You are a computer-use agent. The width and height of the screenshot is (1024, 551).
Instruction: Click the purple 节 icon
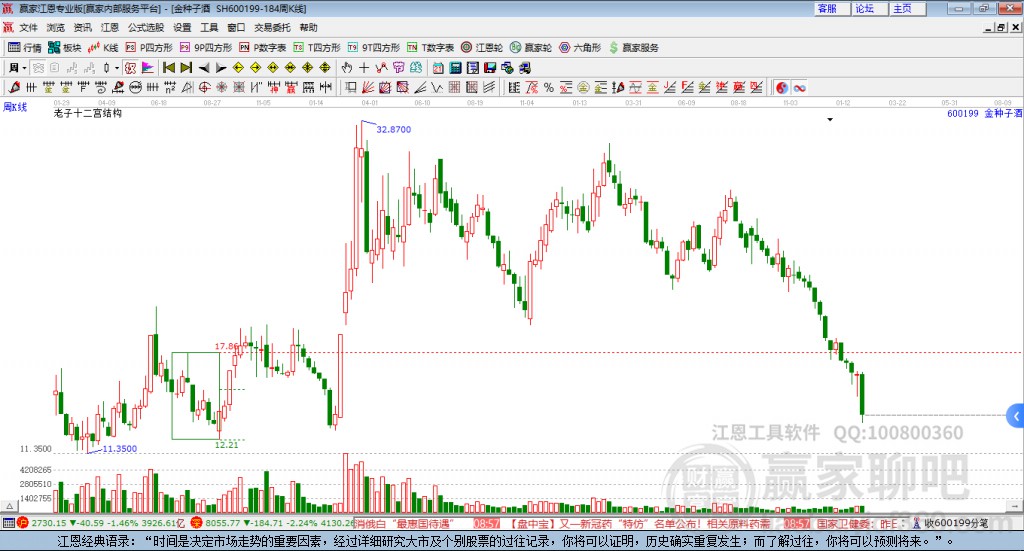click(398, 68)
